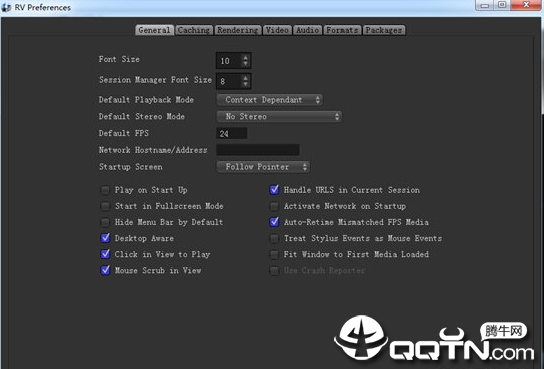Click the Session Manager Font Size field

(229, 81)
